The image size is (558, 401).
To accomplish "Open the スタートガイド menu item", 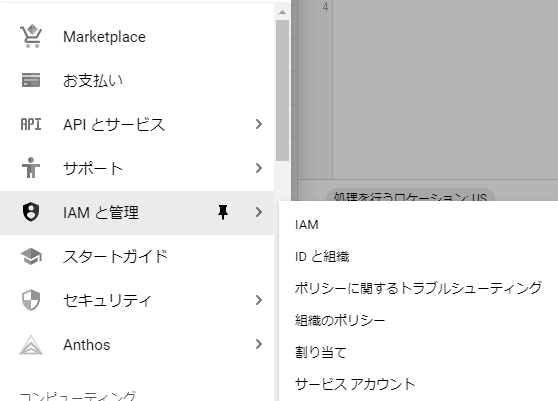I will (x=137, y=257).
